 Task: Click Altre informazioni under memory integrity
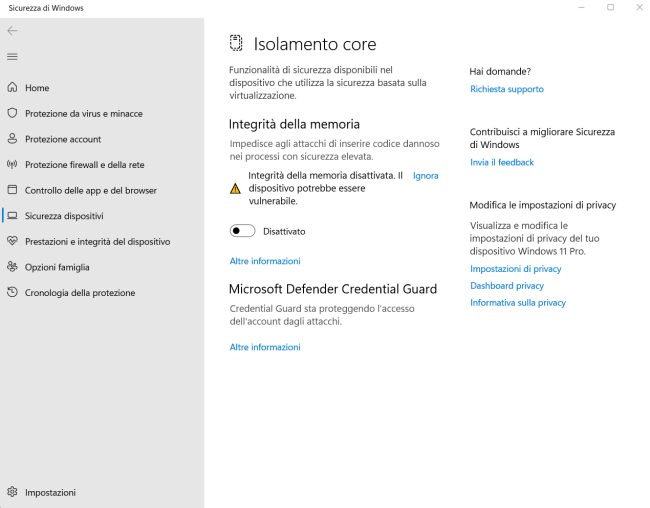click(265, 261)
